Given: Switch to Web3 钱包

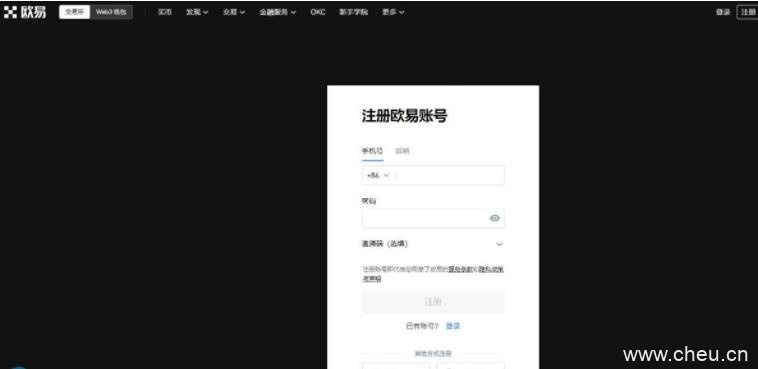Looking at the screenshot, I should [111, 12].
